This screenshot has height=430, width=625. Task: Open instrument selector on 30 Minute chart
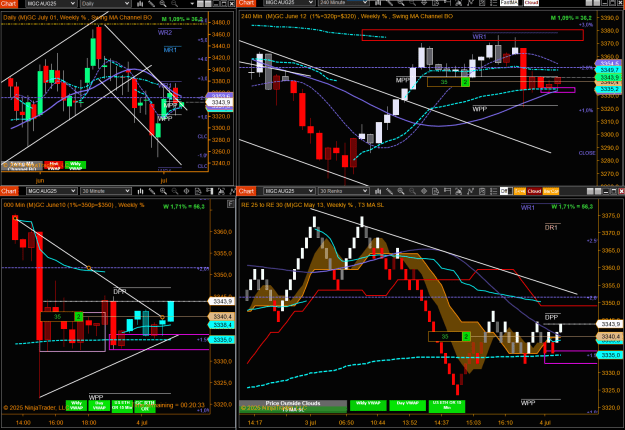[x=51, y=191]
